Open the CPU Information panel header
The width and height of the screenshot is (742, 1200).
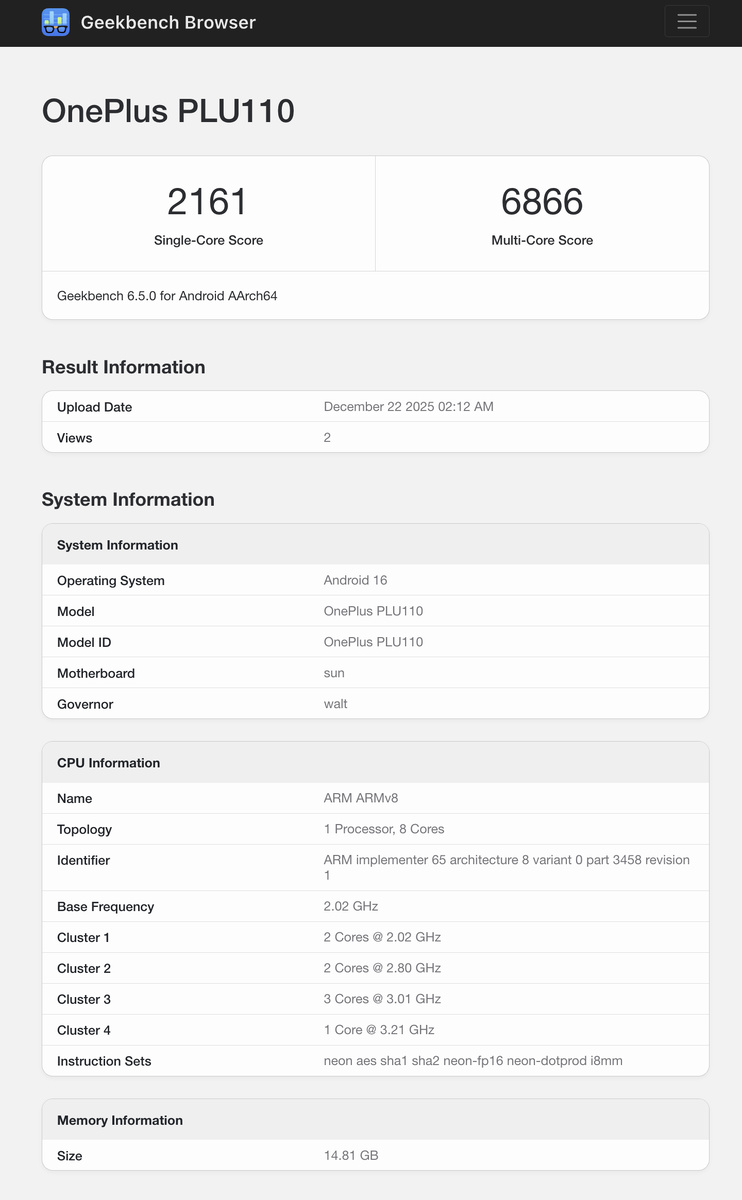[x=375, y=762]
